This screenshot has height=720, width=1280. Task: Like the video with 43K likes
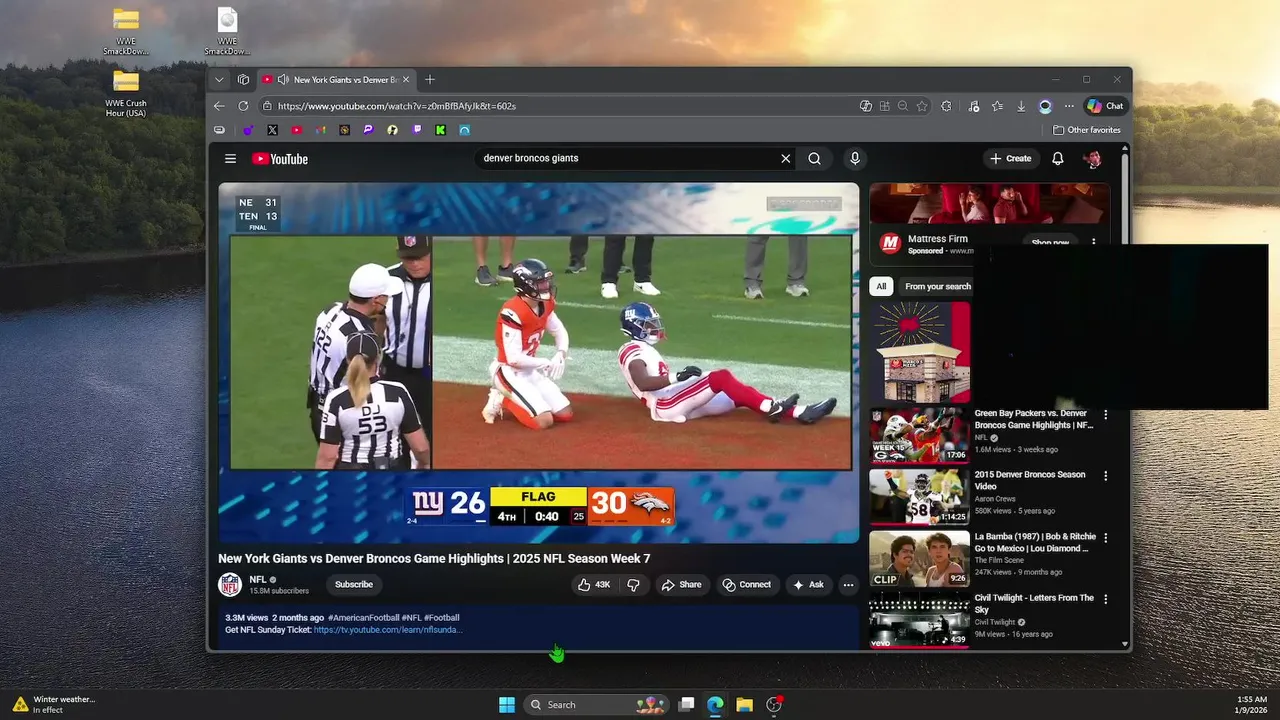tap(594, 584)
